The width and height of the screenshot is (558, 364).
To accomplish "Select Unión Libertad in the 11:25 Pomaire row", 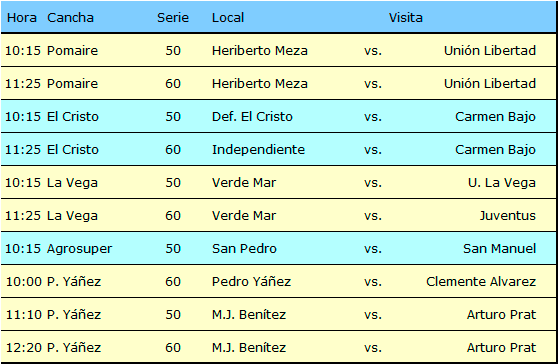I will click(490, 84).
